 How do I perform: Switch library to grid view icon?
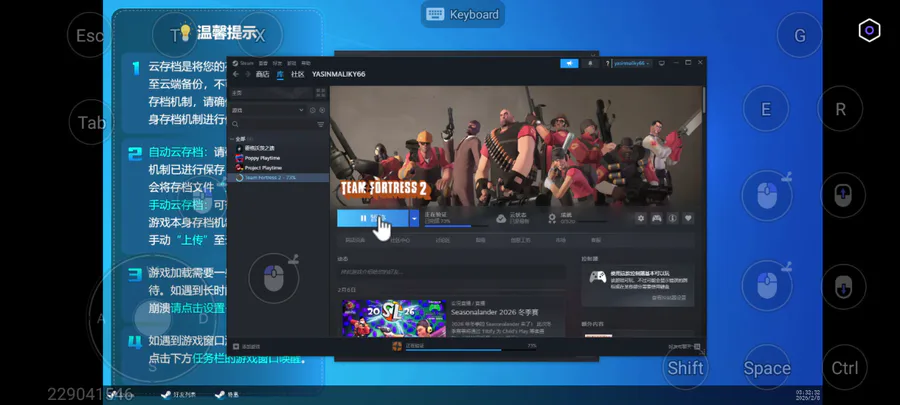point(320,92)
